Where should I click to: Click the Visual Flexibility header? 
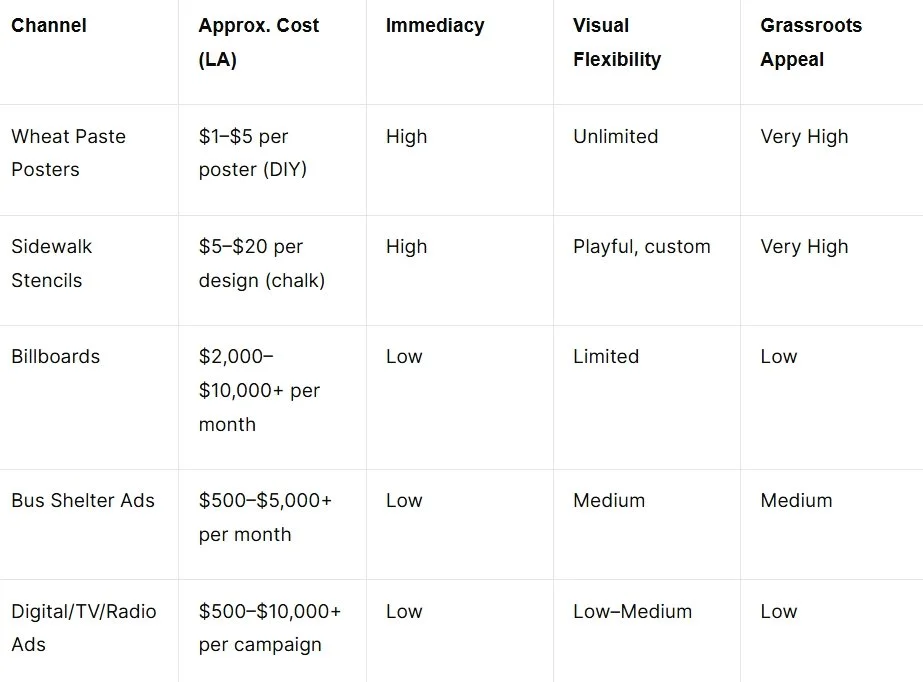[x=616, y=42]
